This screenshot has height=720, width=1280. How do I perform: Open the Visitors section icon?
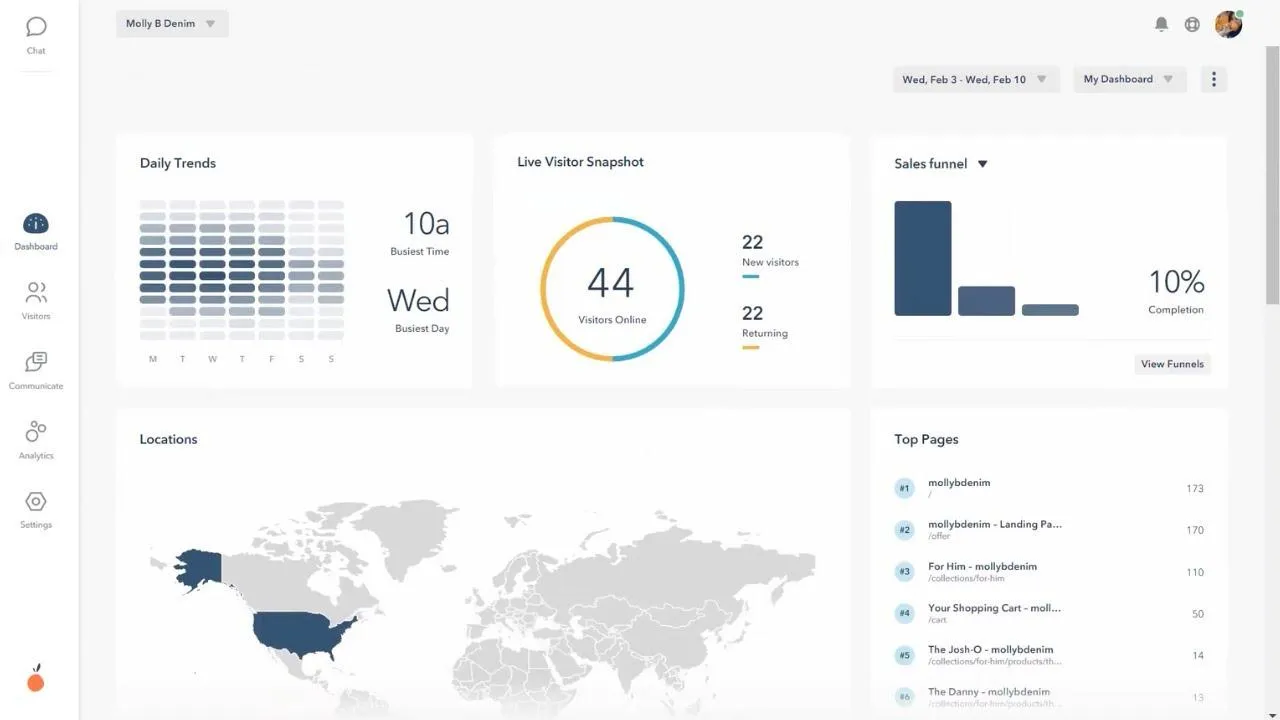[36, 293]
